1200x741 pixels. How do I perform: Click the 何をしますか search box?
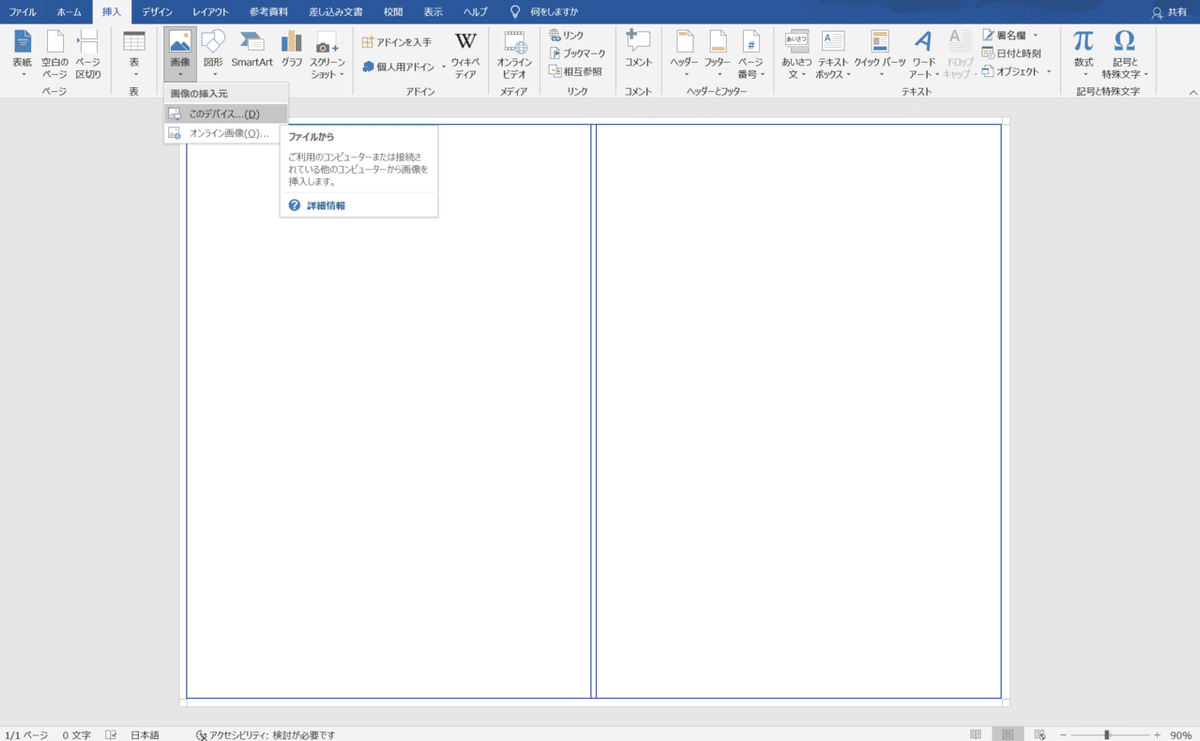point(552,12)
